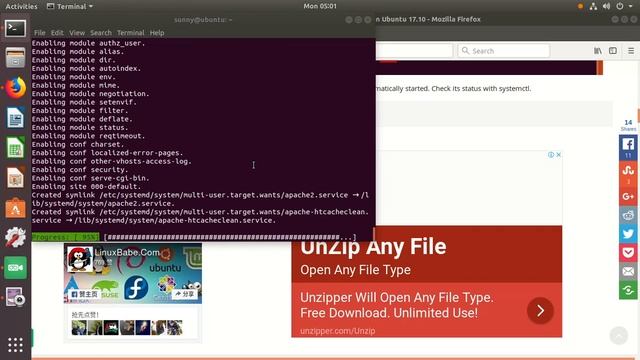Open LibreOffice Calc in the dock

[15, 147]
